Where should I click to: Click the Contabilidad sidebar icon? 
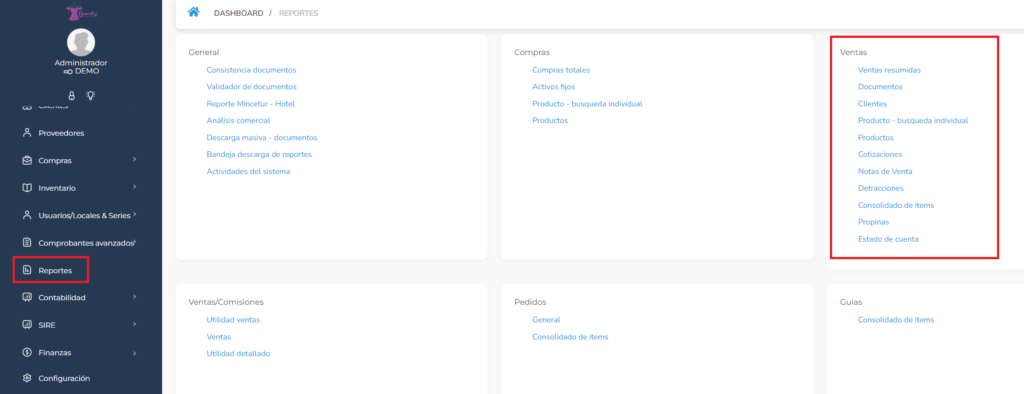[x=27, y=297]
